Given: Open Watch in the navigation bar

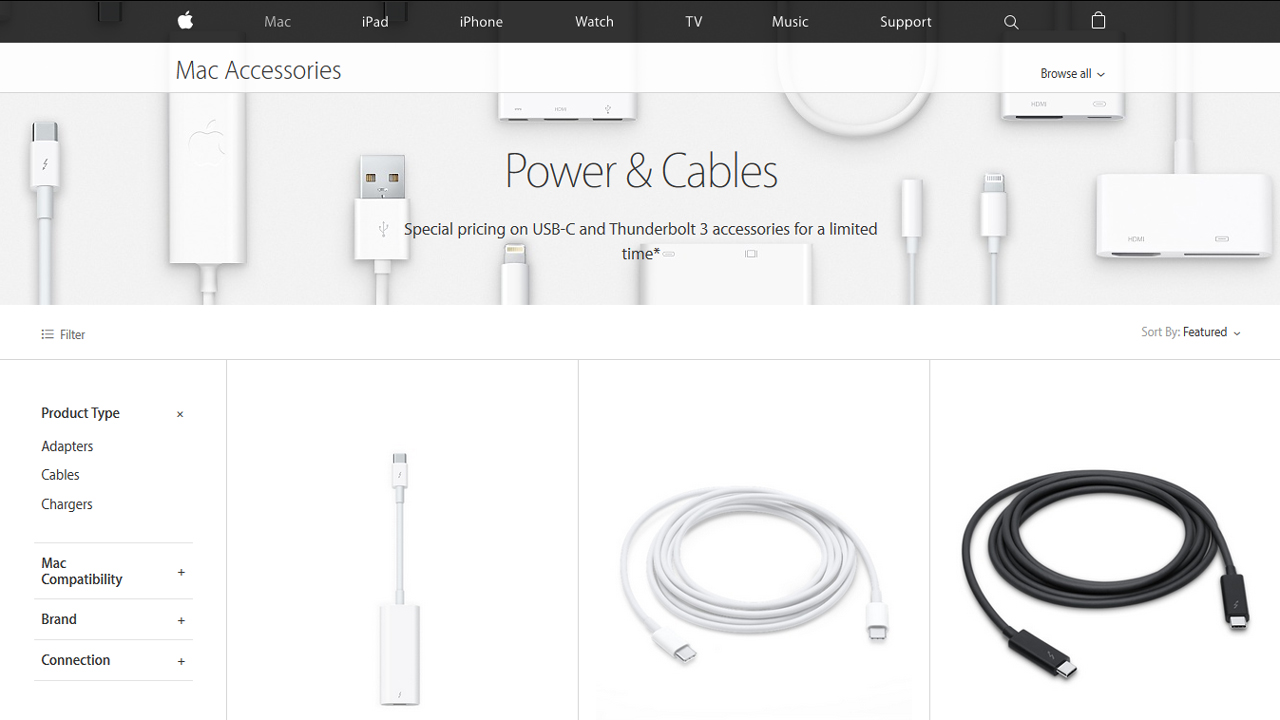Looking at the screenshot, I should 594,22.
